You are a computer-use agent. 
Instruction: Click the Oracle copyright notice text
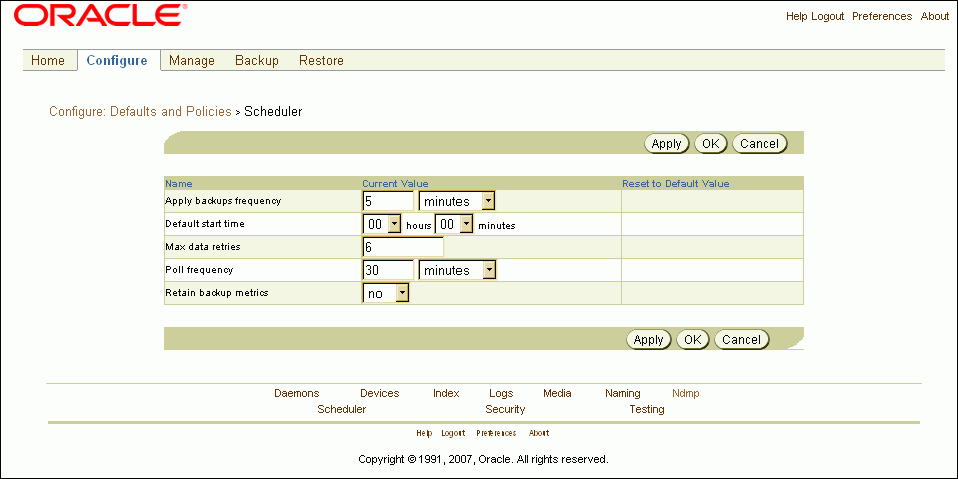[483, 459]
